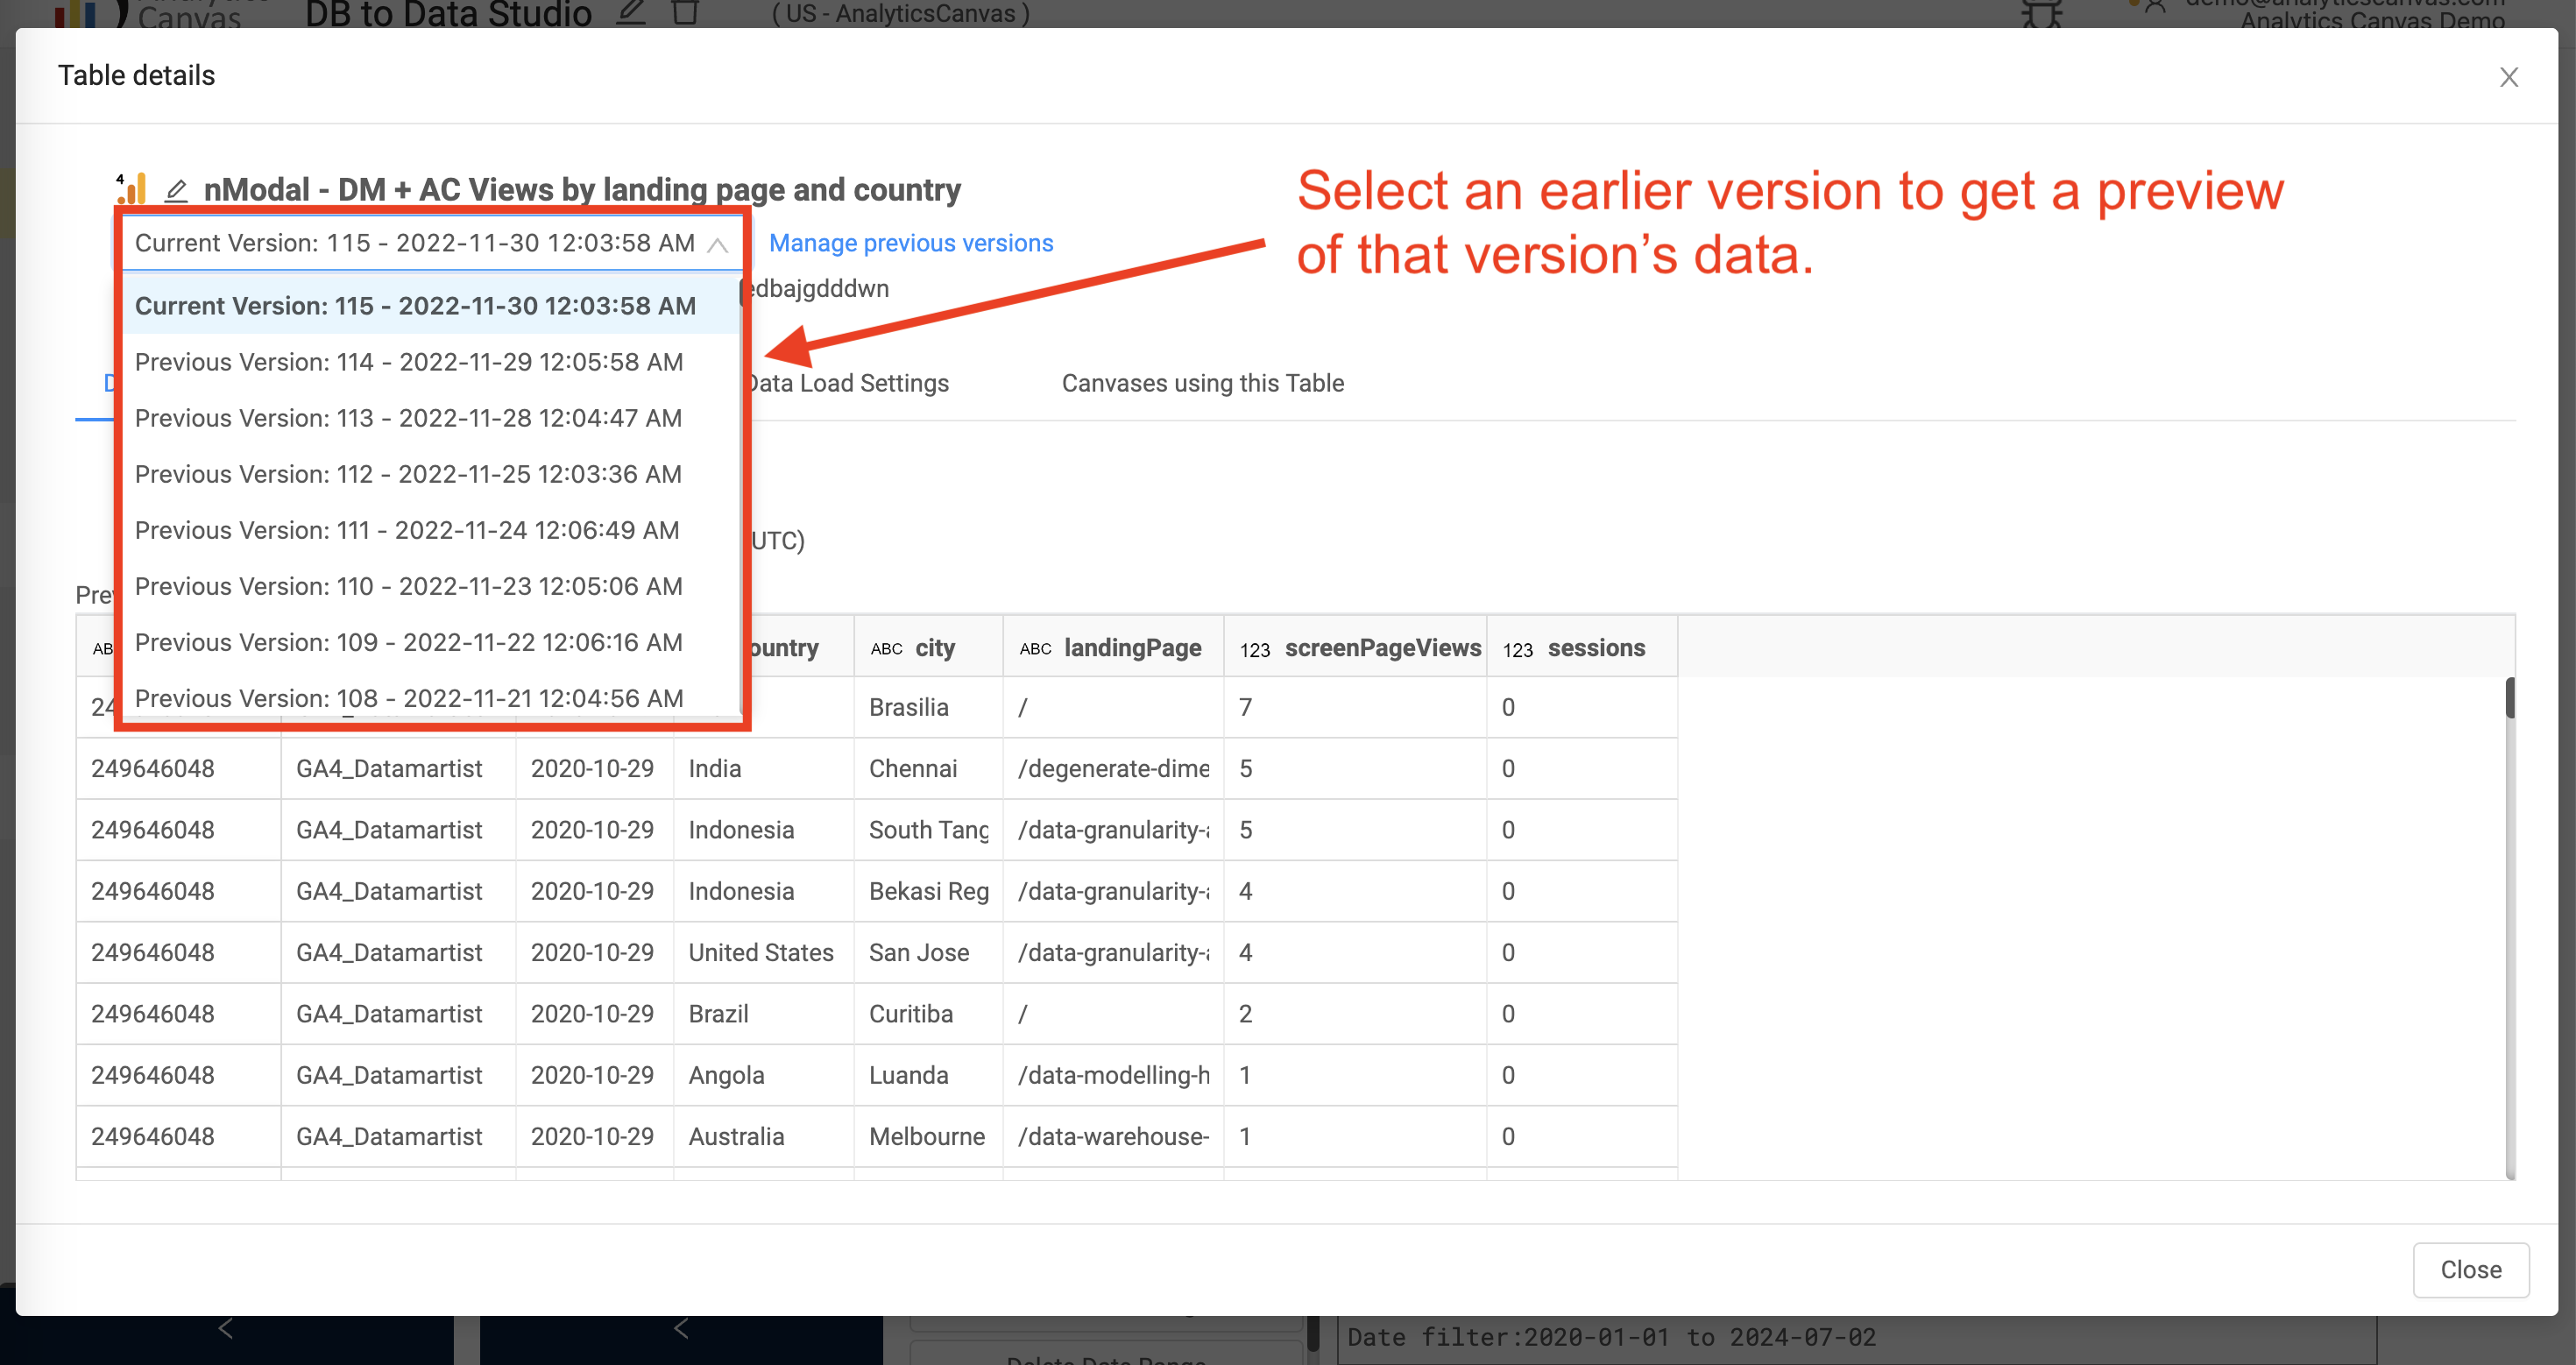This screenshot has width=2576, height=1365.
Task: Open the Canvases using this Table tab
Action: coord(1202,383)
